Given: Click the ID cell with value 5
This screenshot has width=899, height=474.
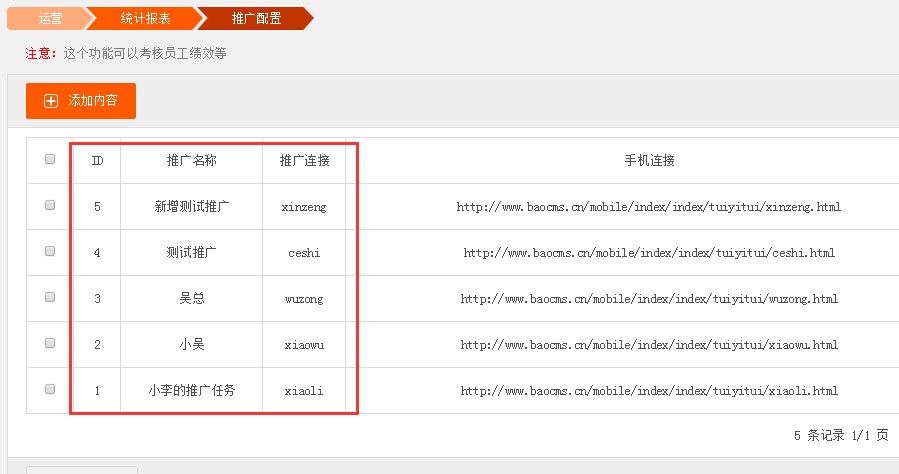Looking at the screenshot, I should [x=97, y=207].
